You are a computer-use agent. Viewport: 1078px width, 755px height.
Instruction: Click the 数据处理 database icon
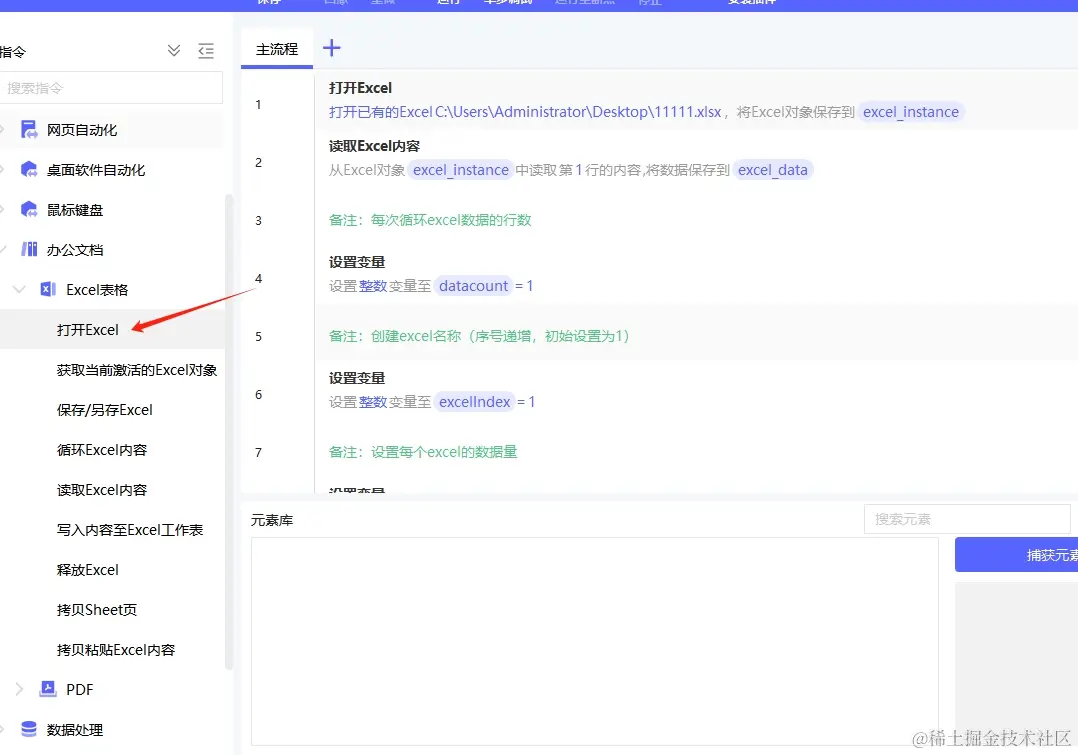[x=29, y=729]
